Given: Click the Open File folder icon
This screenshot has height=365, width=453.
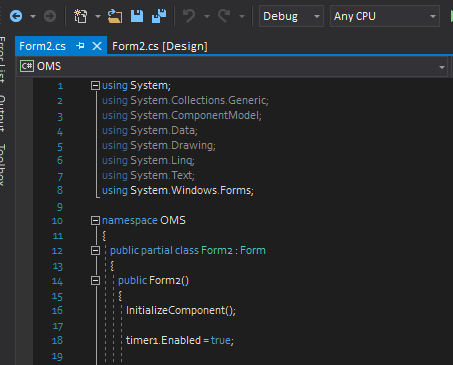Looking at the screenshot, I should [x=115, y=16].
